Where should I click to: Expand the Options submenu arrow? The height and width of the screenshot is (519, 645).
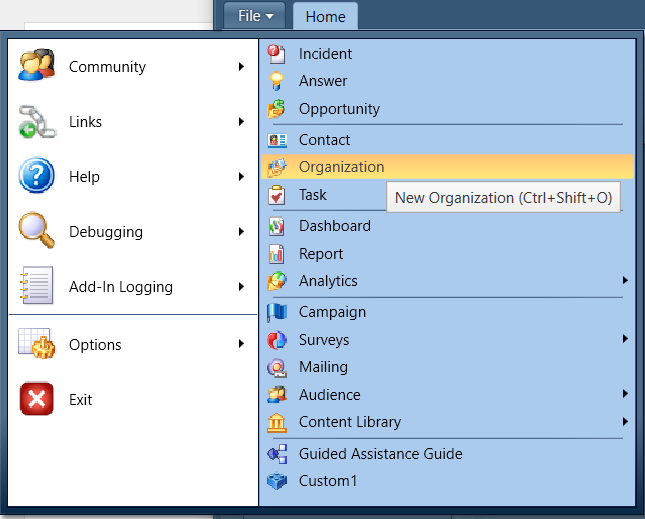pyautogui.click(x=241, y=344)
